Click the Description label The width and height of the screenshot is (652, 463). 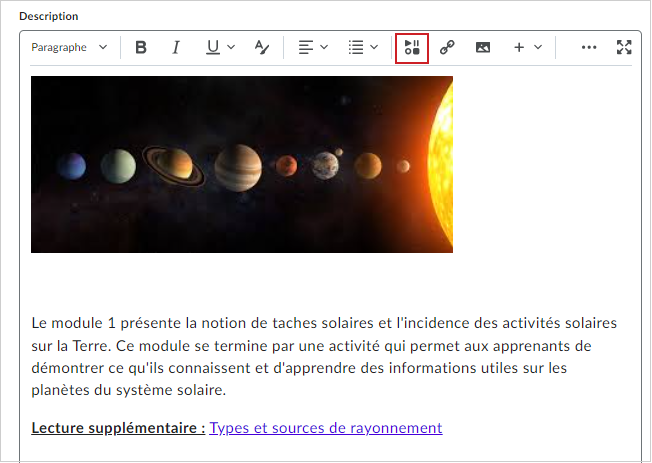tap(49, 16)
